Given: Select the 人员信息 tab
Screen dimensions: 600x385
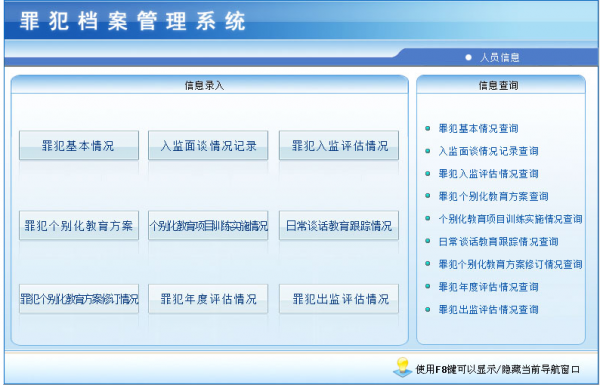Looking at the screenshot, I should pyautogui.click(x=499, y=57).
